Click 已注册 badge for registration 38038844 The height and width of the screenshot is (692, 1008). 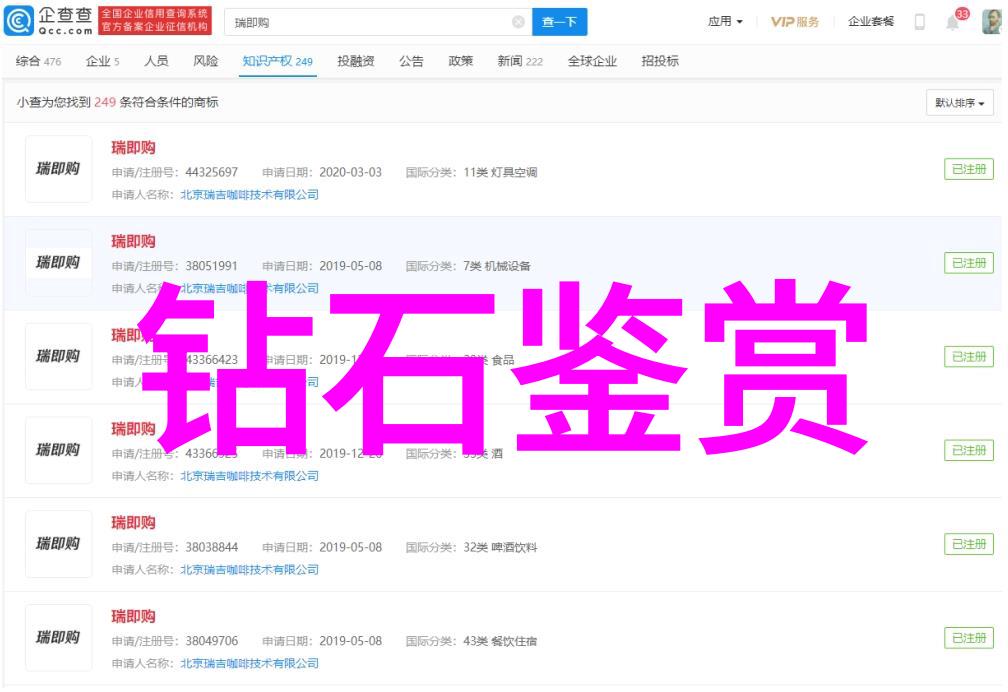coord(969,545)
